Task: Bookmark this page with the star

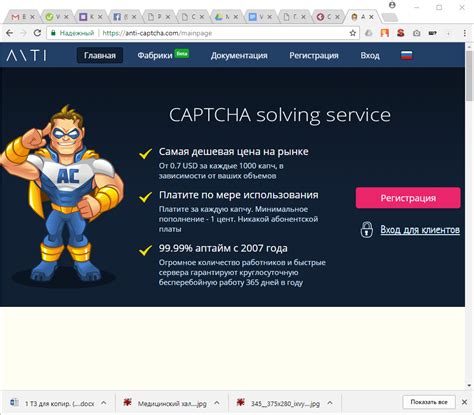Action: [353, 33]
